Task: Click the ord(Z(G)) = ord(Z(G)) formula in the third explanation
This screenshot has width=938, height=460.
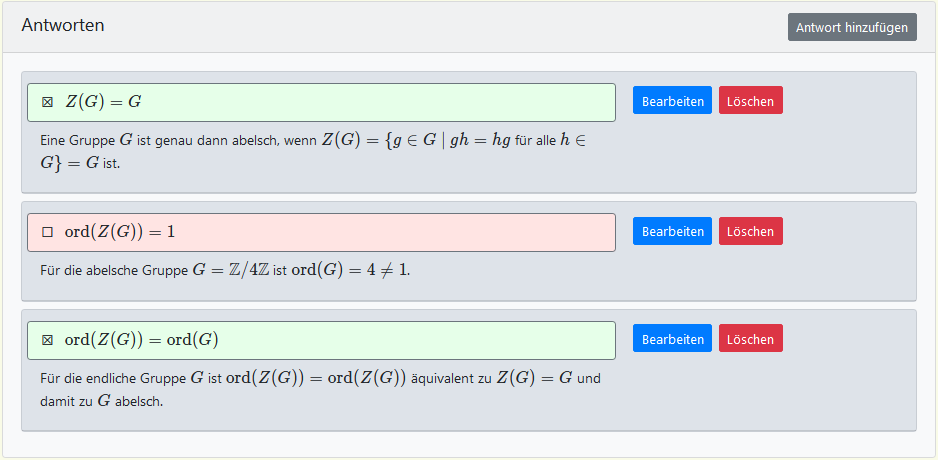Action: click(315, 379)
